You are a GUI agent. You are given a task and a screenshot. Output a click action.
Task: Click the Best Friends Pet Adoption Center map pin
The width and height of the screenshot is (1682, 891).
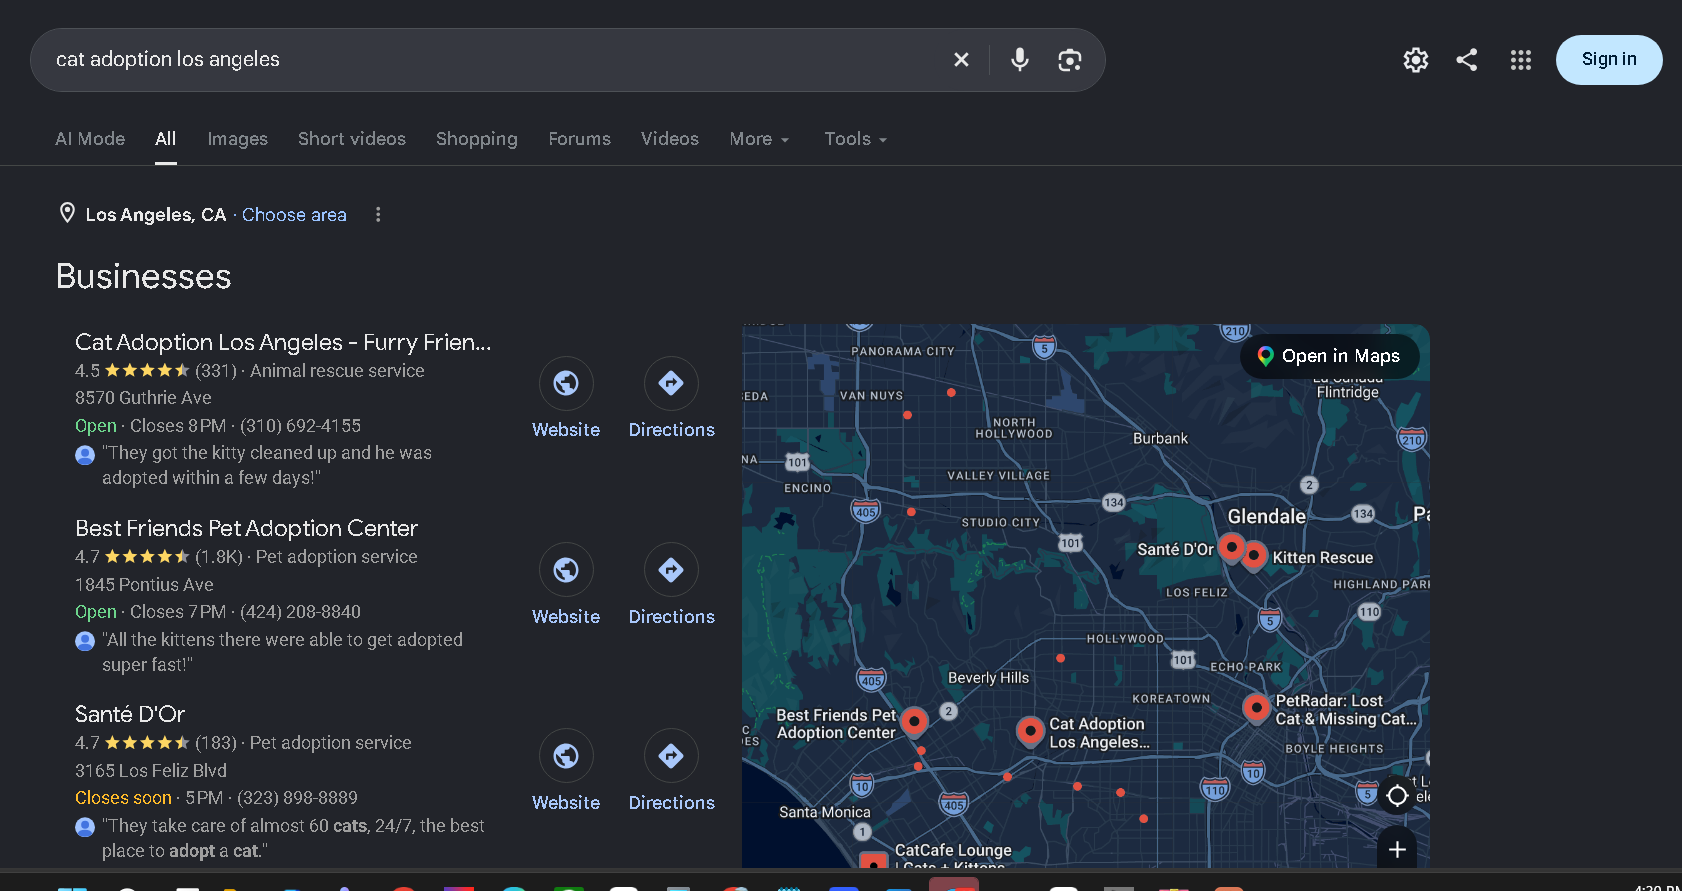[914, 721]
